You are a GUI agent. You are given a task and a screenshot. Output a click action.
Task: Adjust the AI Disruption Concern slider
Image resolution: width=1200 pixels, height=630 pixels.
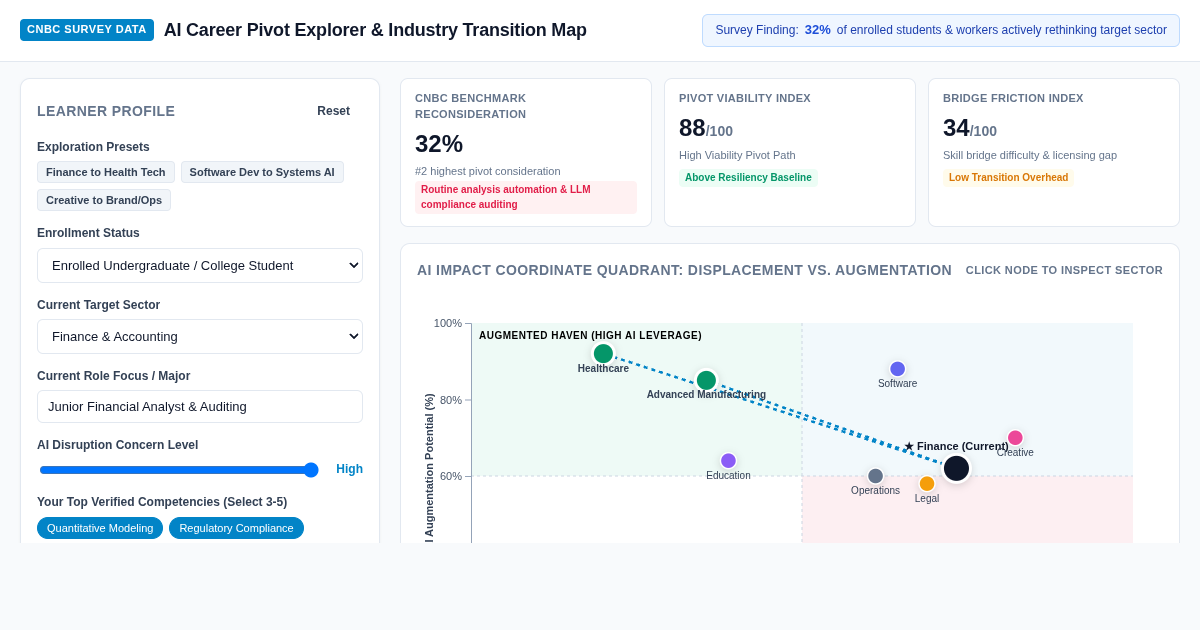tap(179, 470)
